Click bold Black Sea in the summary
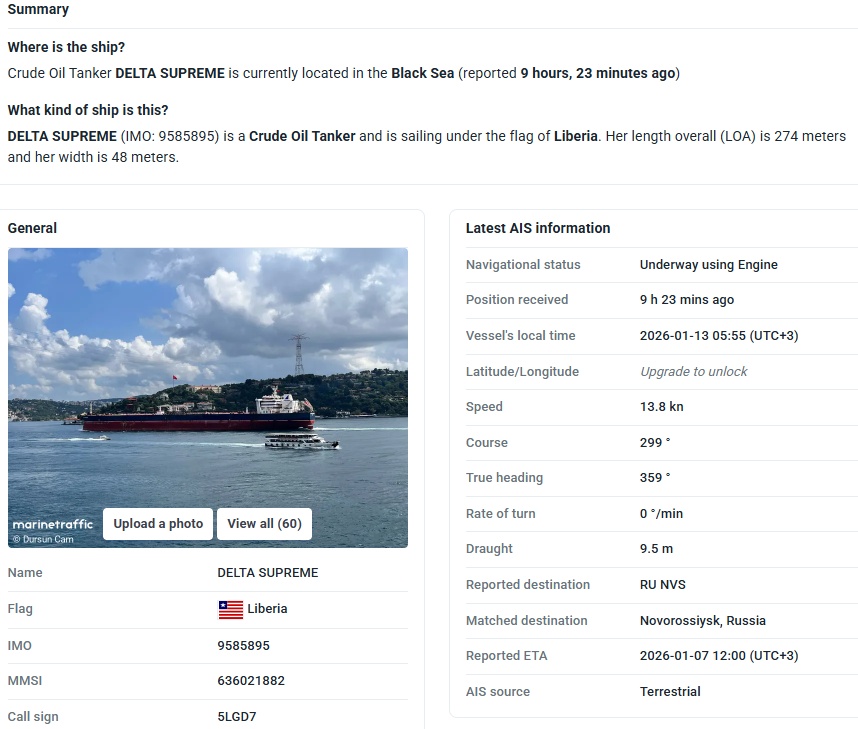Image resolution: width=858 pixels, height=729 pixels. [x=422, y=73]
